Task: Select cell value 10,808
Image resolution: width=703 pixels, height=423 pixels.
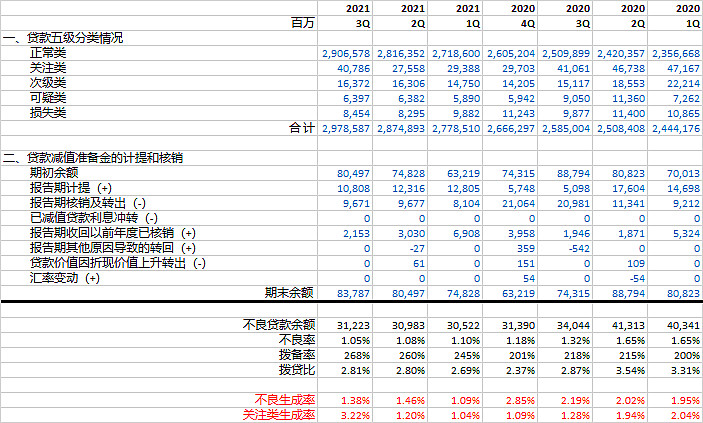Action: [x=353, y=189]
